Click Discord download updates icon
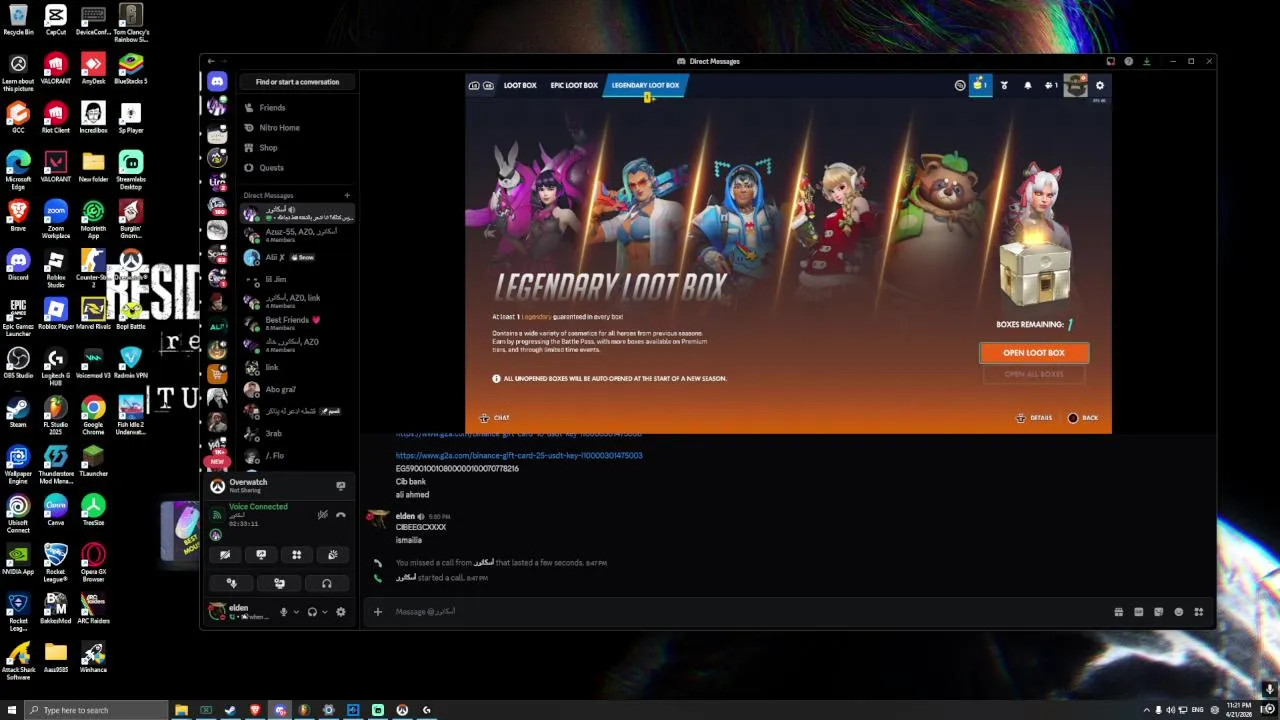 click(1146, 61)
